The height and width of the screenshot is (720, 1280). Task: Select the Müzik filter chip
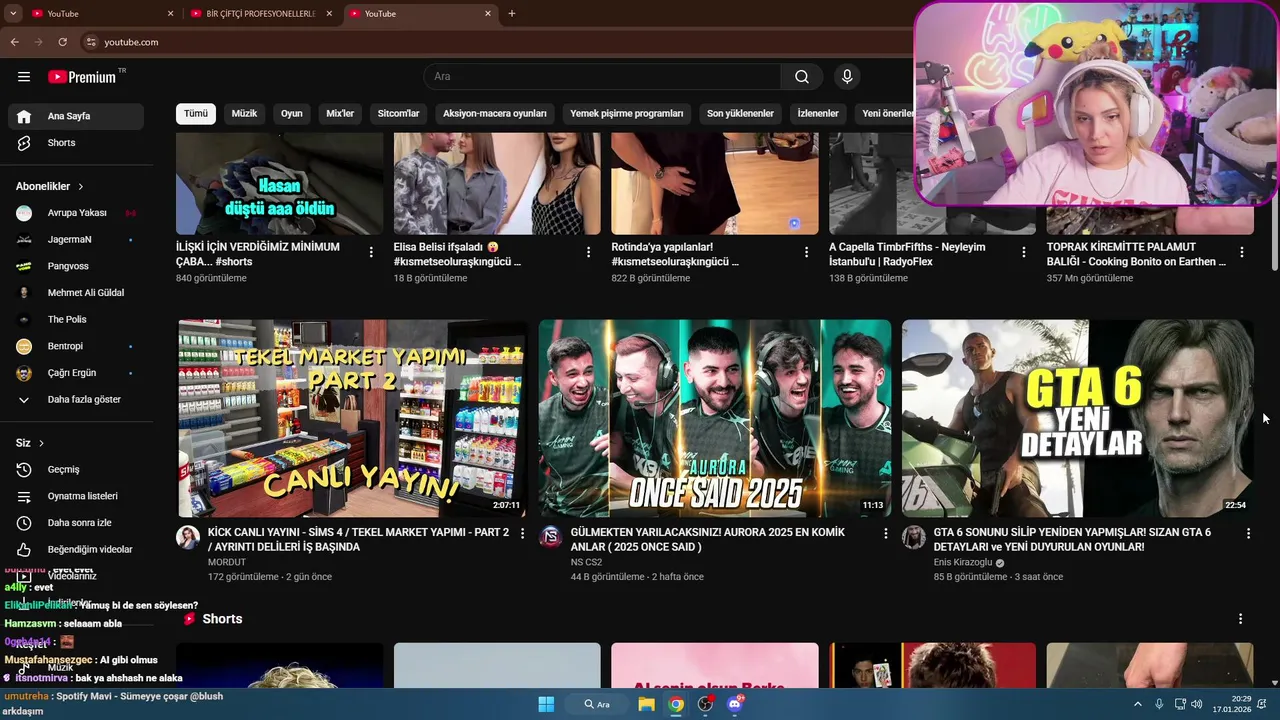coord(244,114)
